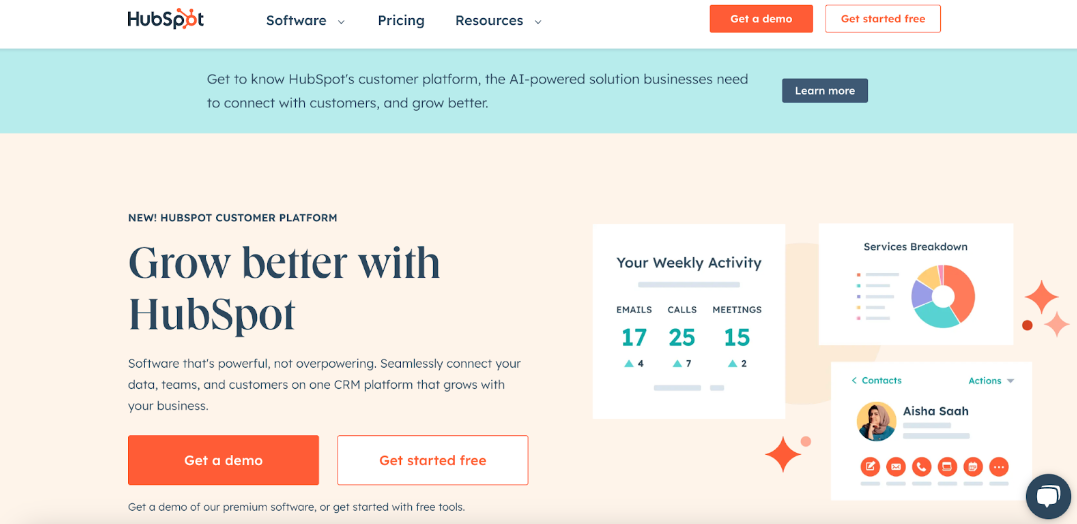This screenshot has width=1077, height=524.
Task: Open the Pricing menu item
Action: (x=401, y=21)
